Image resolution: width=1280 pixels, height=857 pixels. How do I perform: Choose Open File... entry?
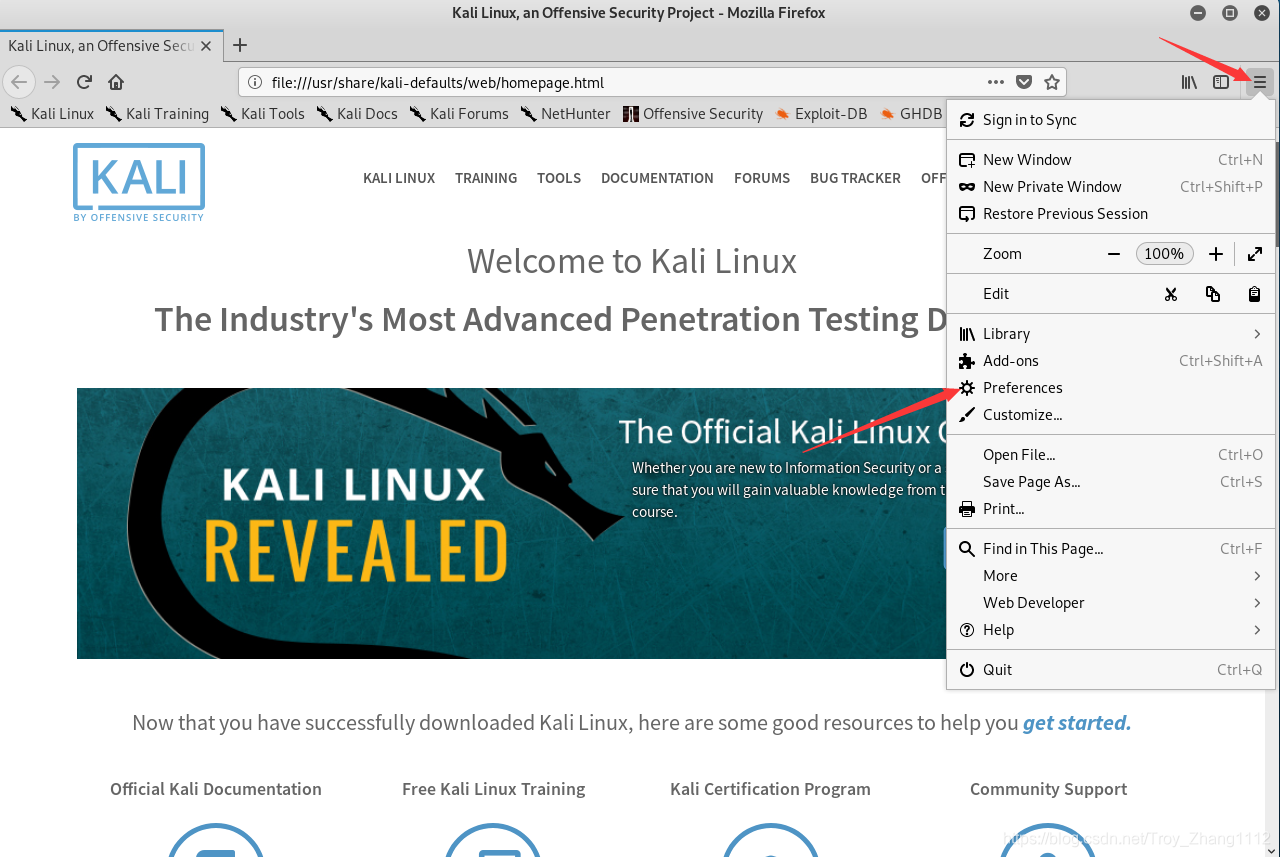(x=1111, y=455)
